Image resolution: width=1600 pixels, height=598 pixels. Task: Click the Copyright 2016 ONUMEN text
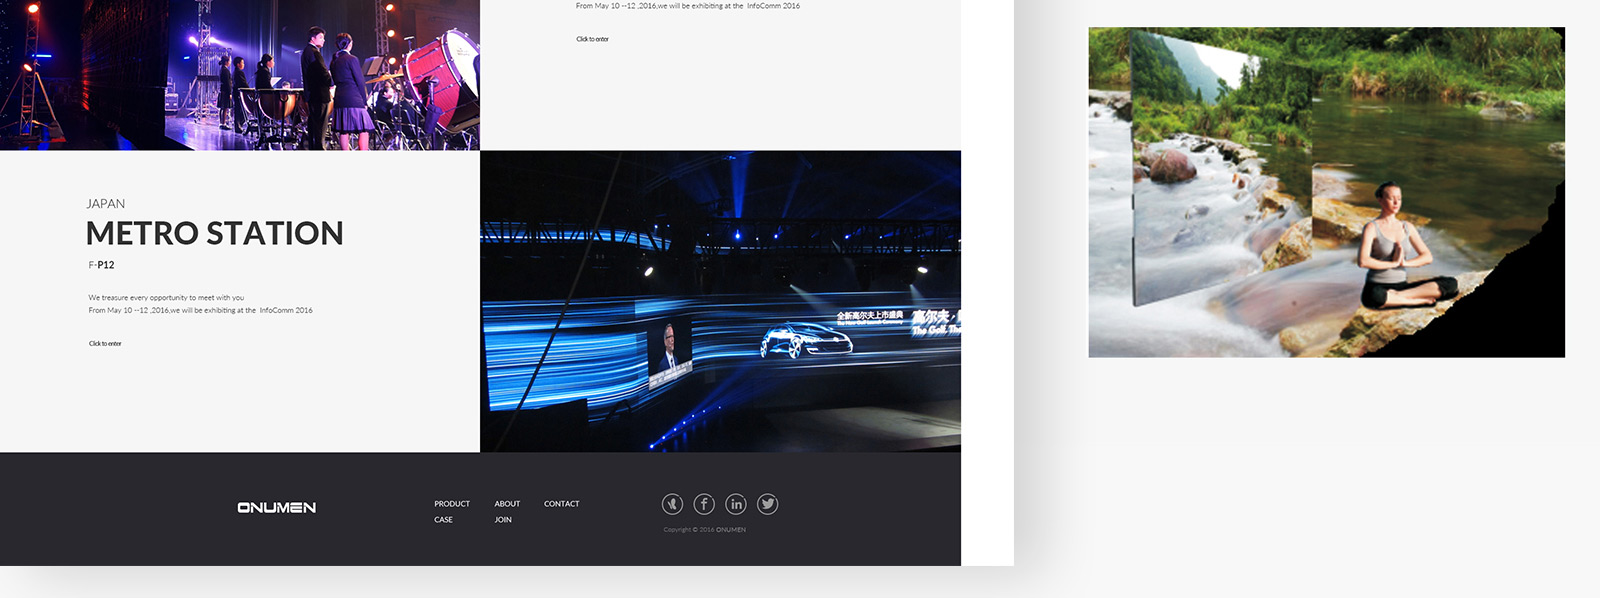[704, 530]
